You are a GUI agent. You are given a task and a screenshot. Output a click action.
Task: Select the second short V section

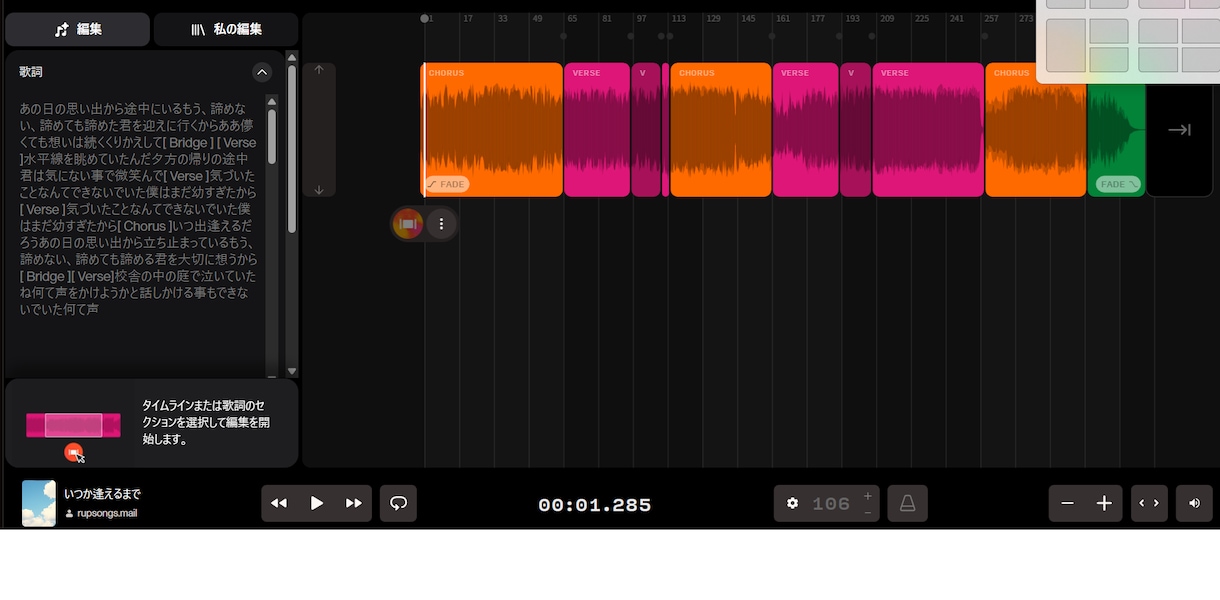pyautogui.click(x=855, y=130)
